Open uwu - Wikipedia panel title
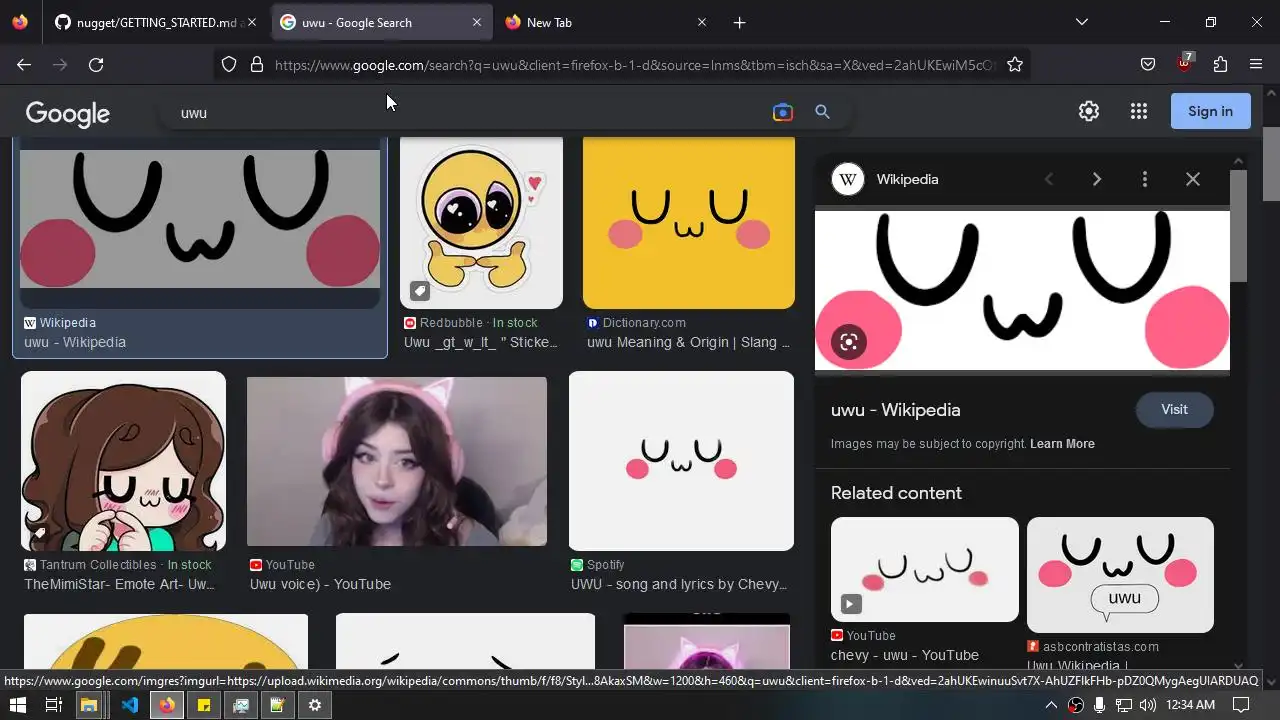The height and width of the screenshot is (720, 1280). coord(895,410)
